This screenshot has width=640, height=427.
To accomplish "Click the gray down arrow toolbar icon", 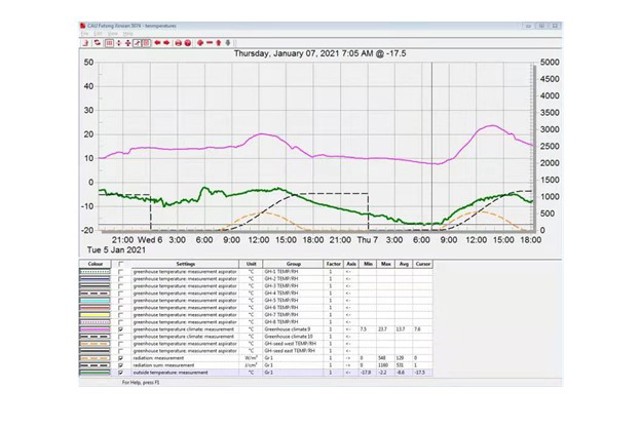I will (x=228, y=42).
